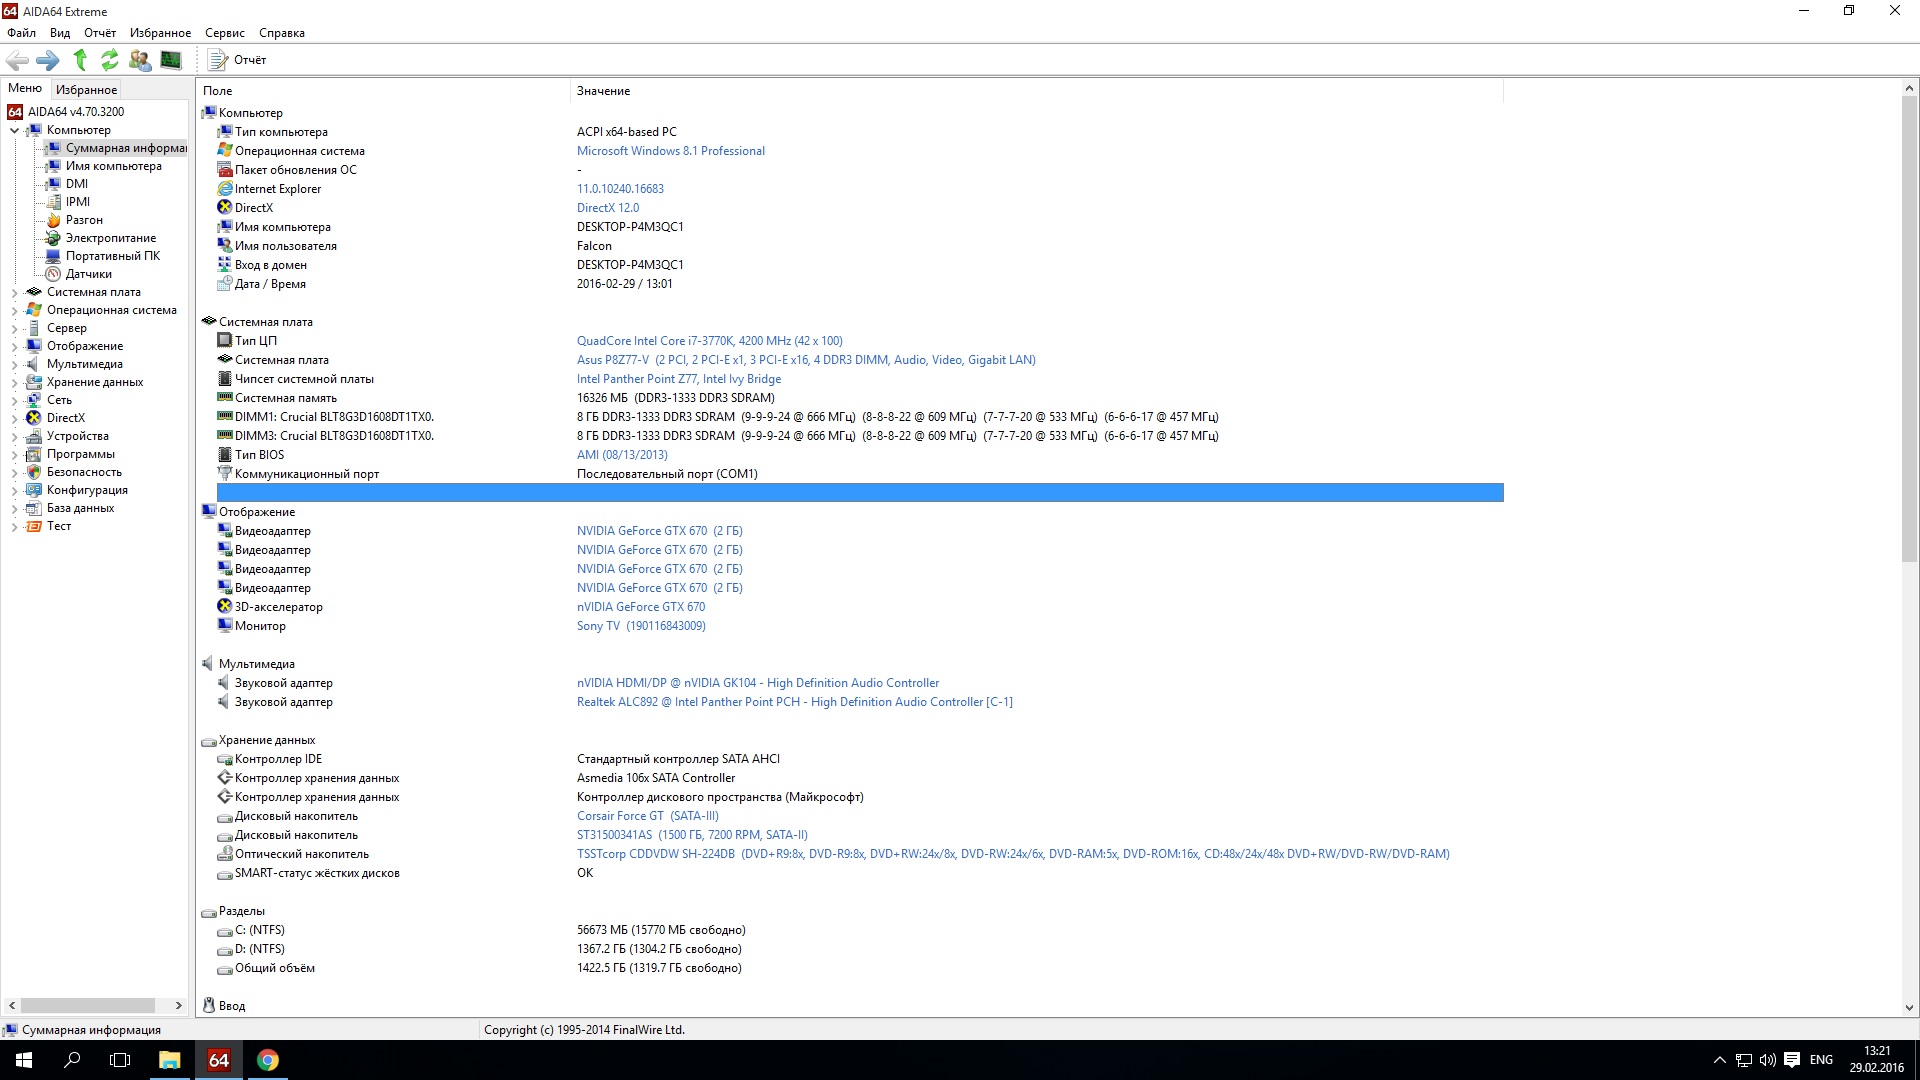
Task: Open File Explorer from the taskbar
Action: 170,1060
